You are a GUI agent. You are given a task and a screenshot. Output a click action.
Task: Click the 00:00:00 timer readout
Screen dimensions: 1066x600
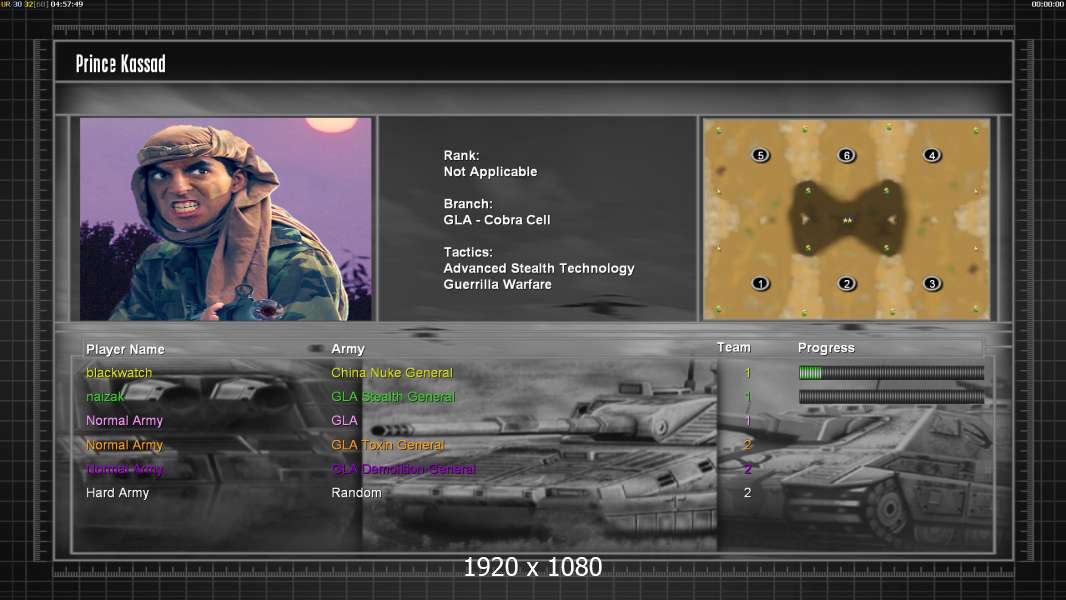pyautogui.click(x=1048, y=4)
